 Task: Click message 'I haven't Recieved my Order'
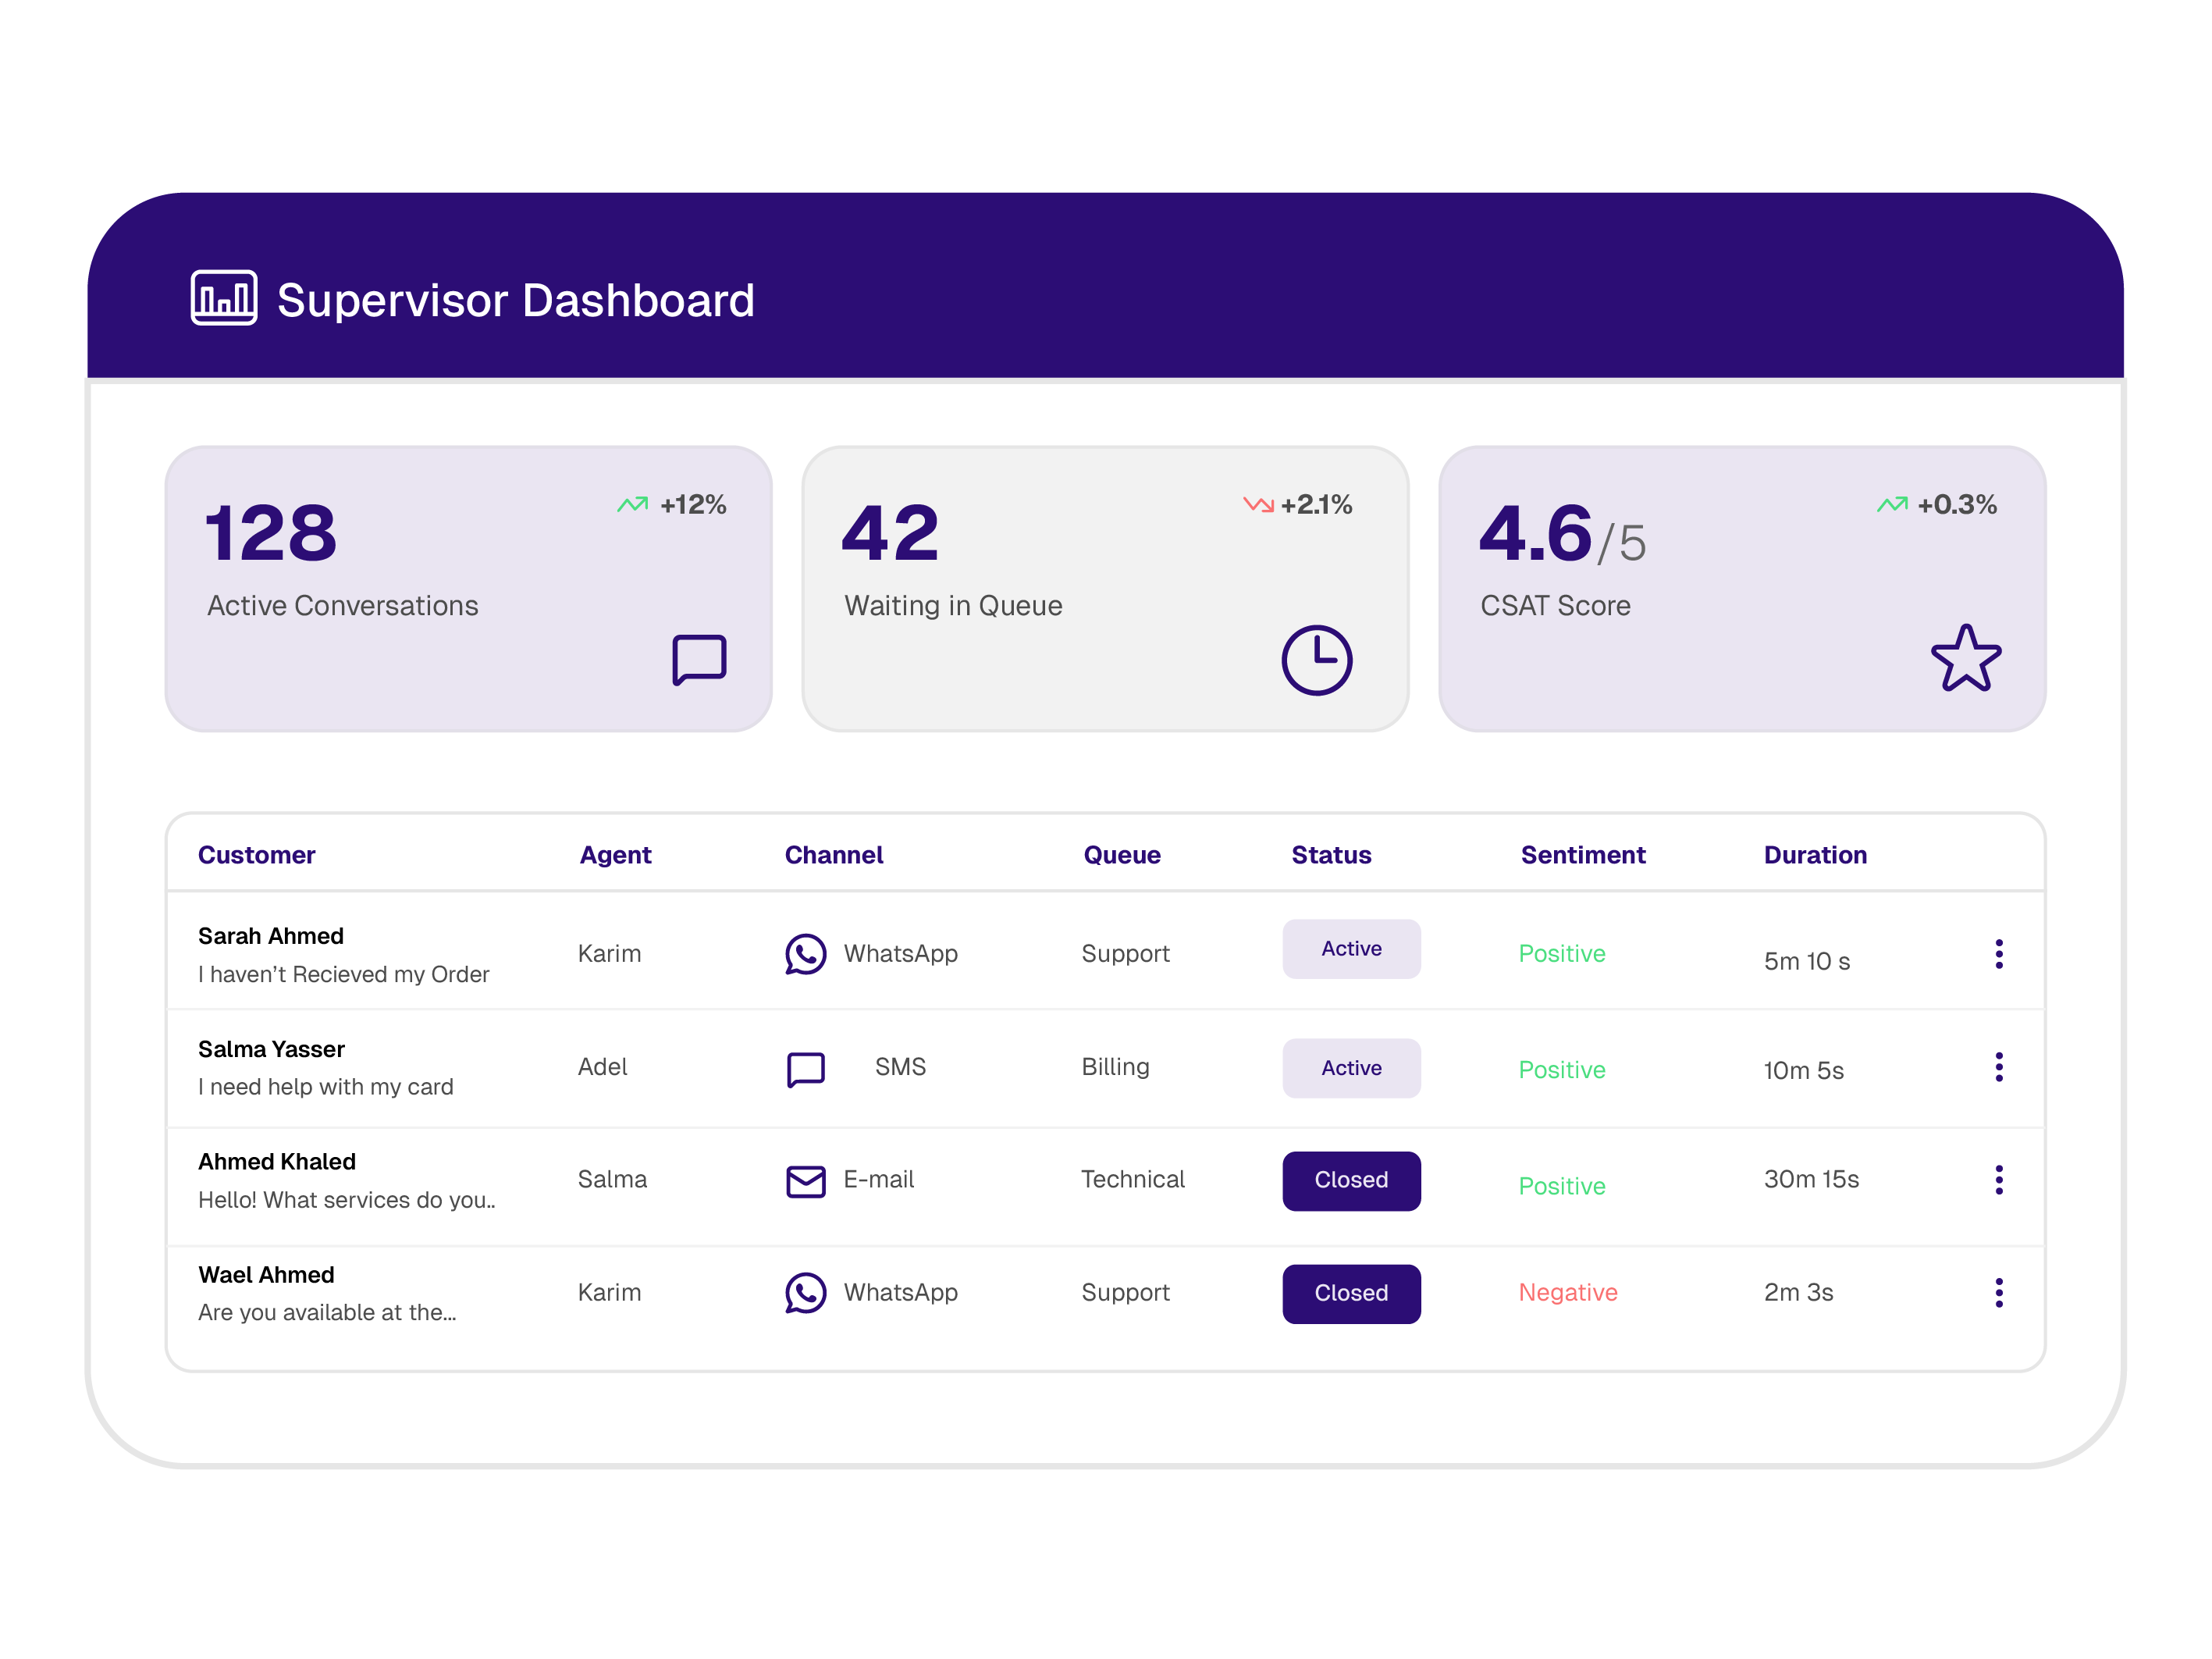(344, 975)
